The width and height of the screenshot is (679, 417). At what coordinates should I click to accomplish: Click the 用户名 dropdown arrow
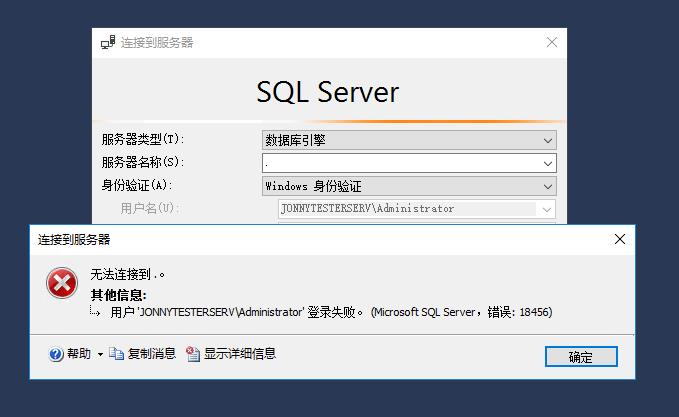[x=547, y=209]
